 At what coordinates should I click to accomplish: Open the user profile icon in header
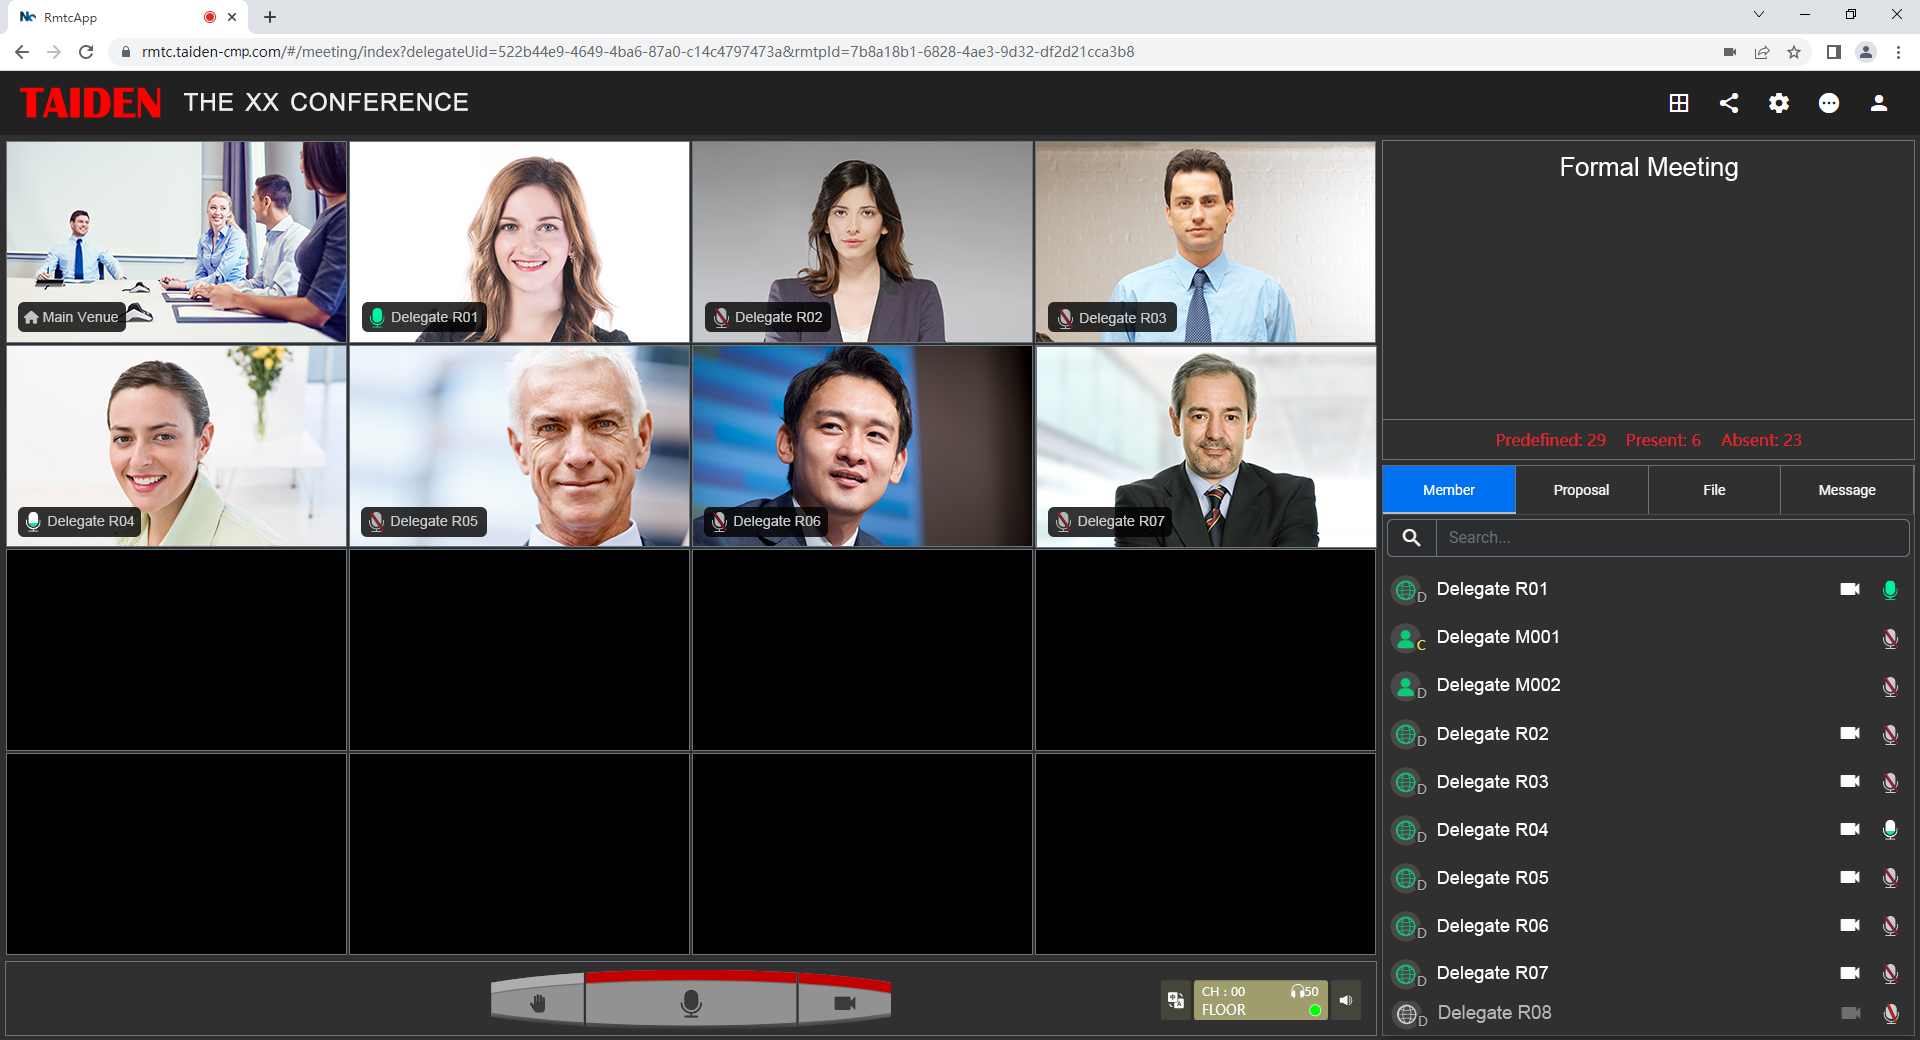pyautogui.click(x=1879, y=103)
